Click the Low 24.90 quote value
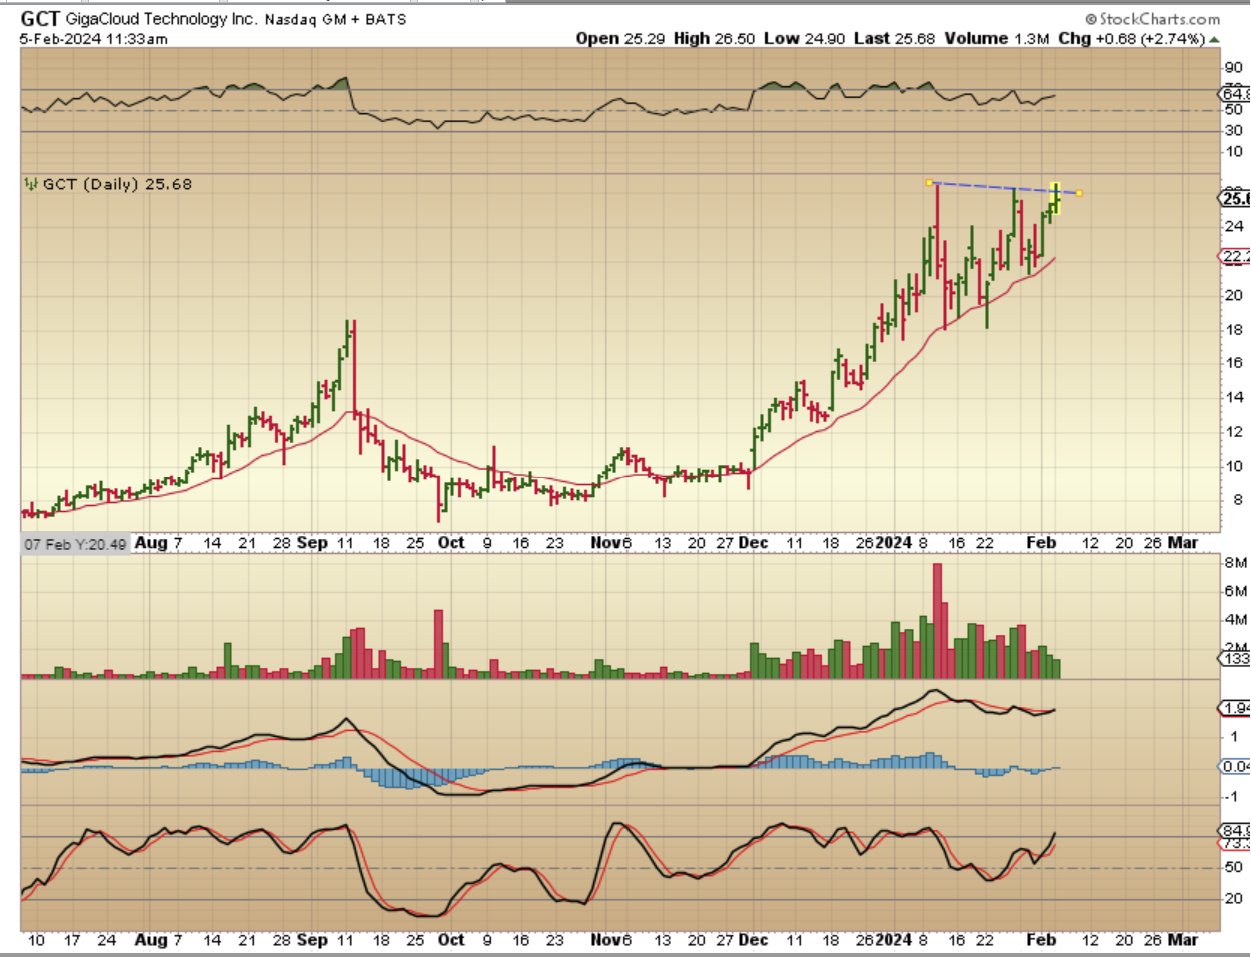 pos(805,38)
